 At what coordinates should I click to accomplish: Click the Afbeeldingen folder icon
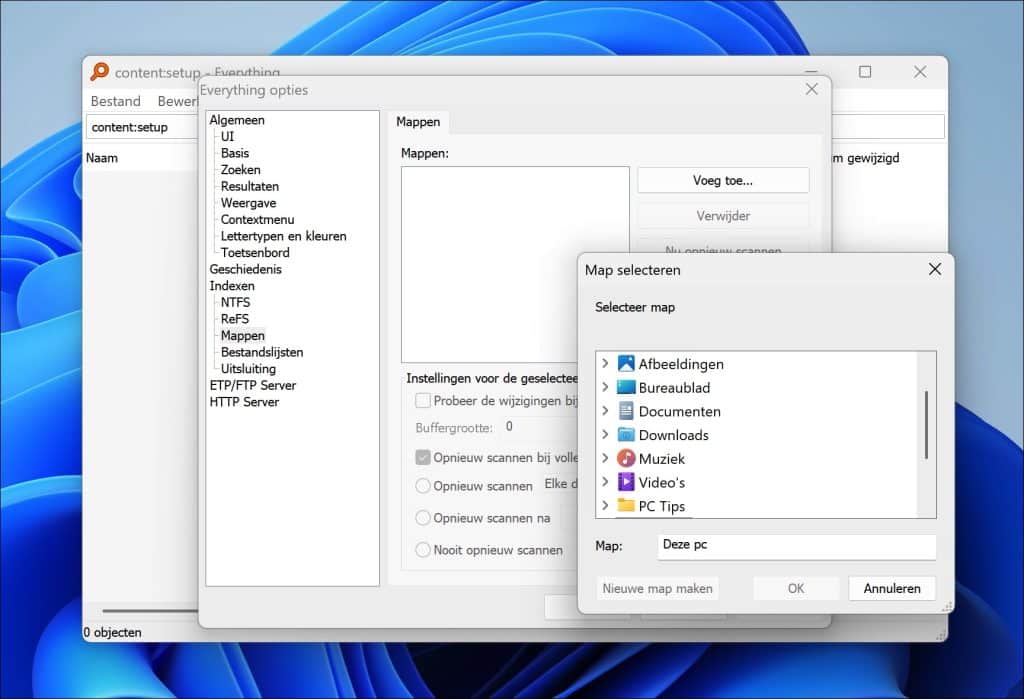(626, 364)
